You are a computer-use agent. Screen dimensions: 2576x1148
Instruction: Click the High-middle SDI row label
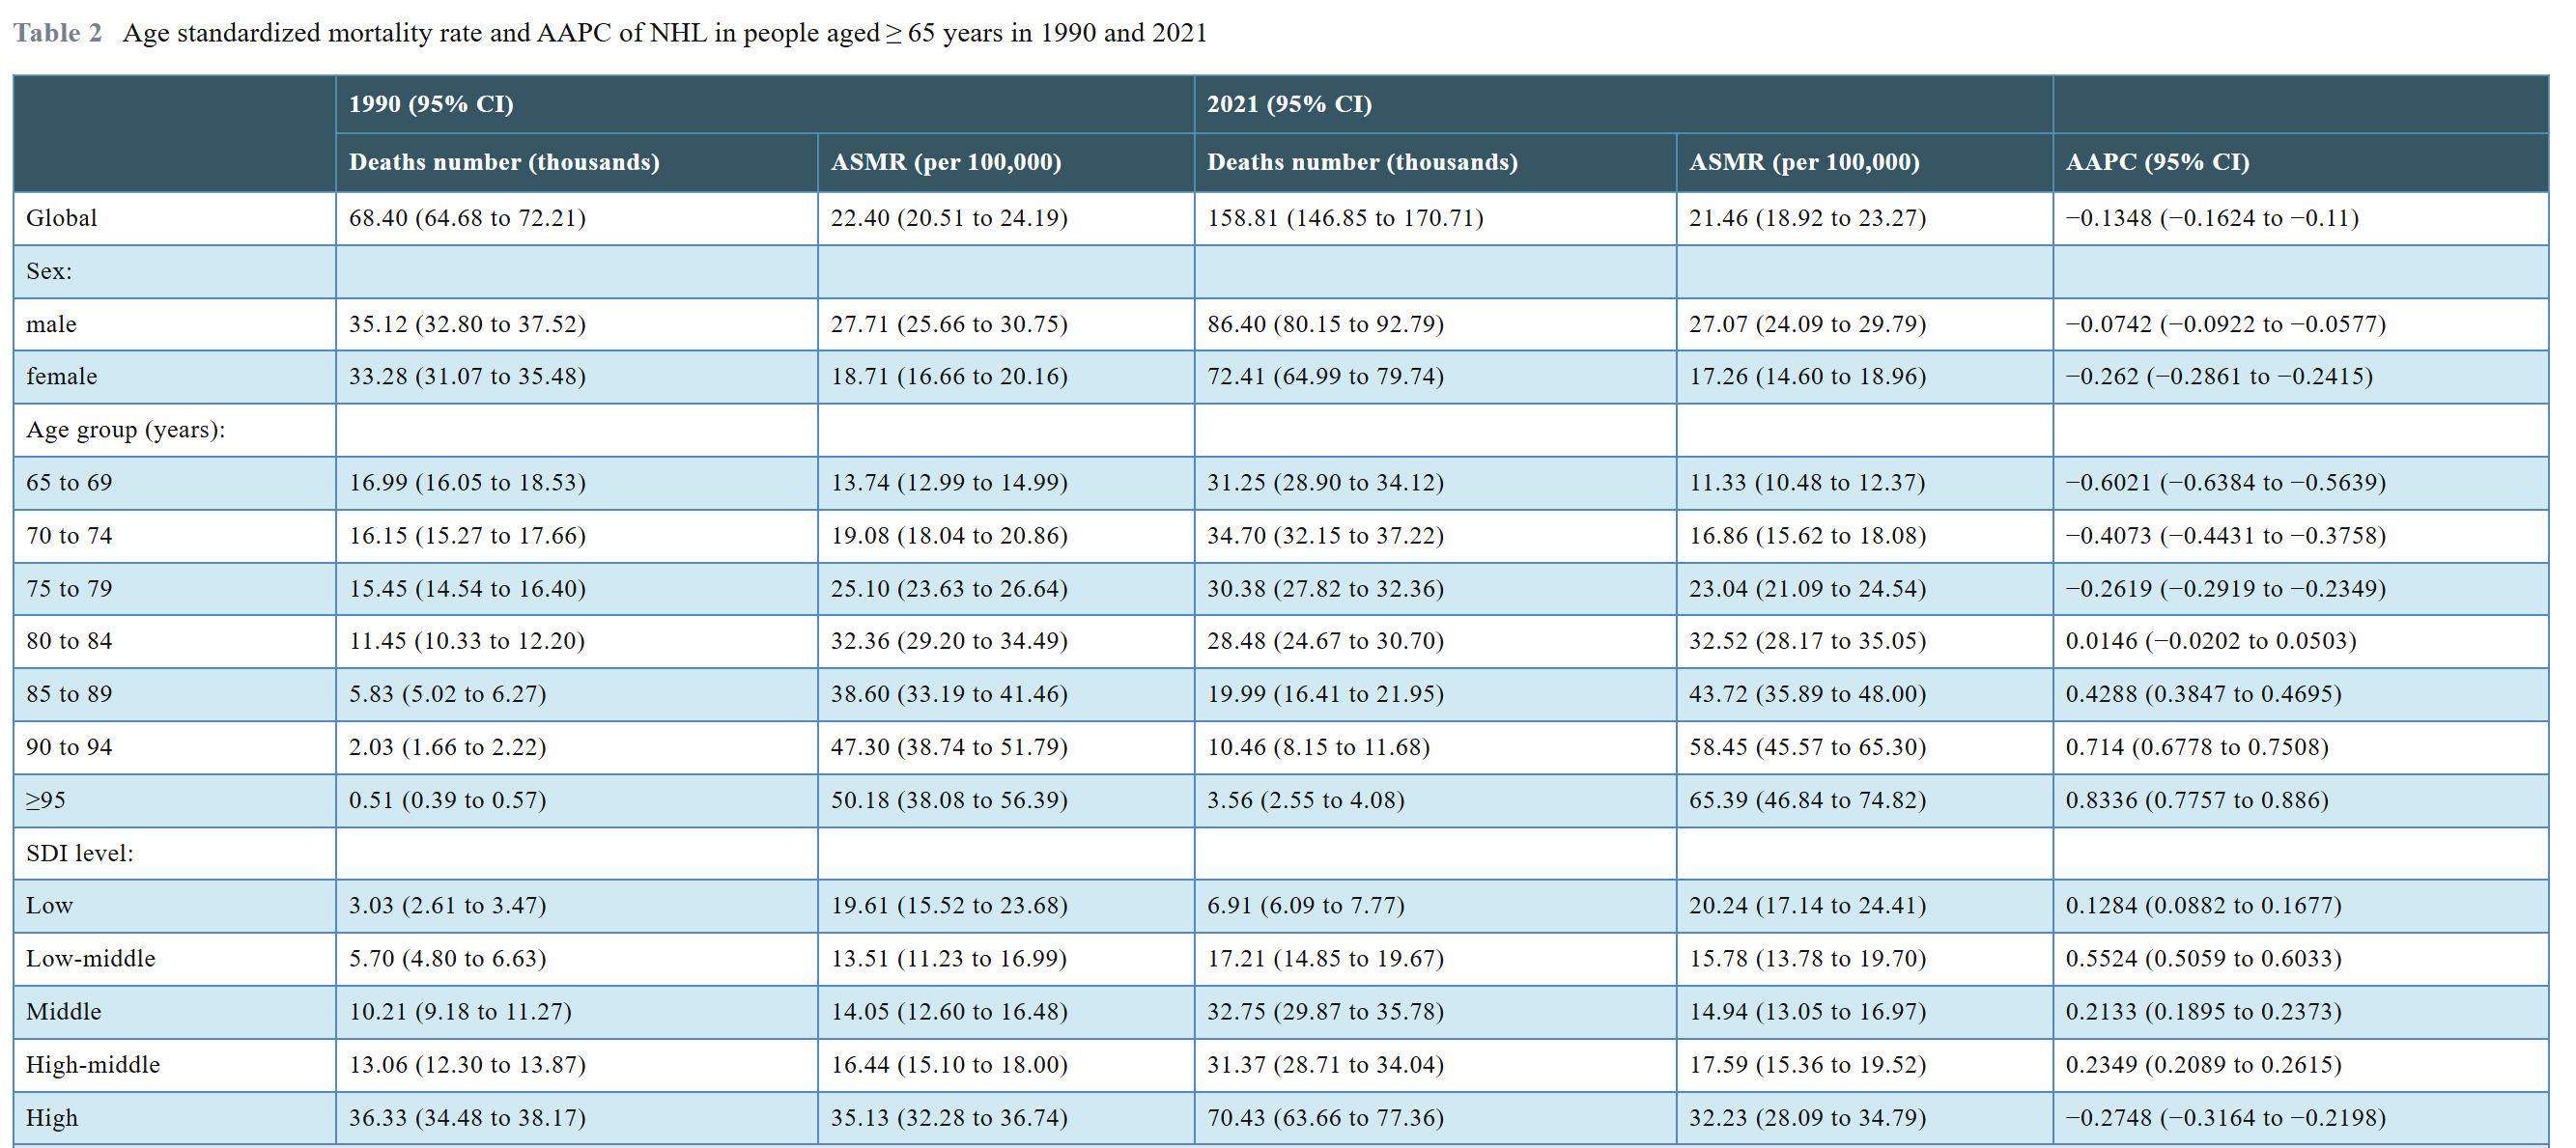click(x=92, y=1065)
